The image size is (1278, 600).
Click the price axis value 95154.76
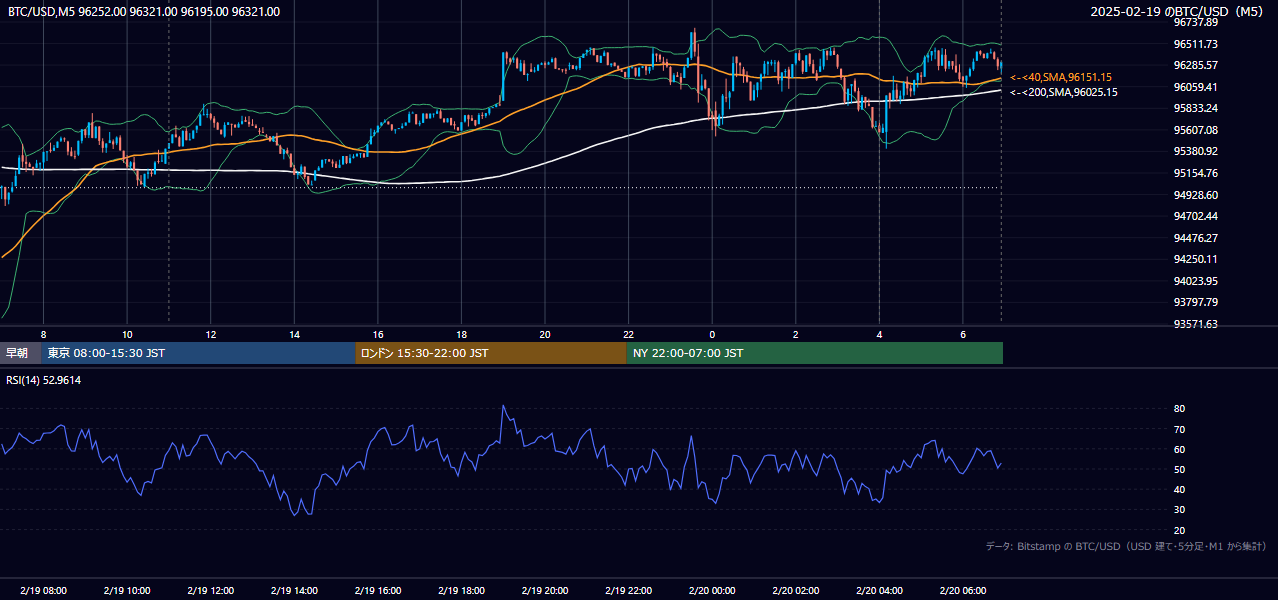tap(1195, 173)
